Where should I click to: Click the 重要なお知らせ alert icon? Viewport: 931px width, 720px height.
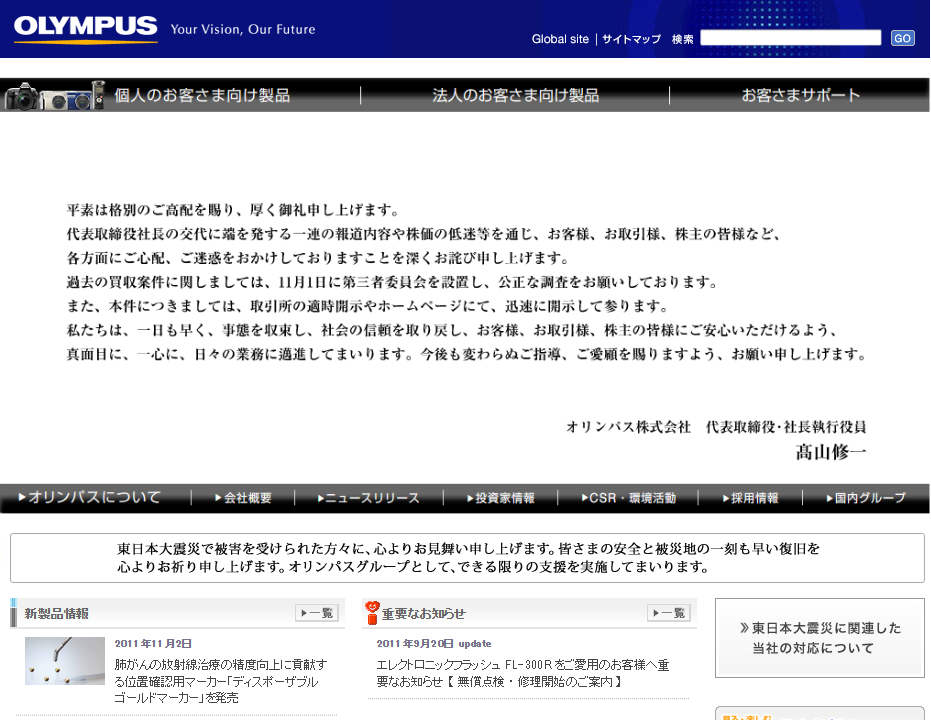pos(372,613)
